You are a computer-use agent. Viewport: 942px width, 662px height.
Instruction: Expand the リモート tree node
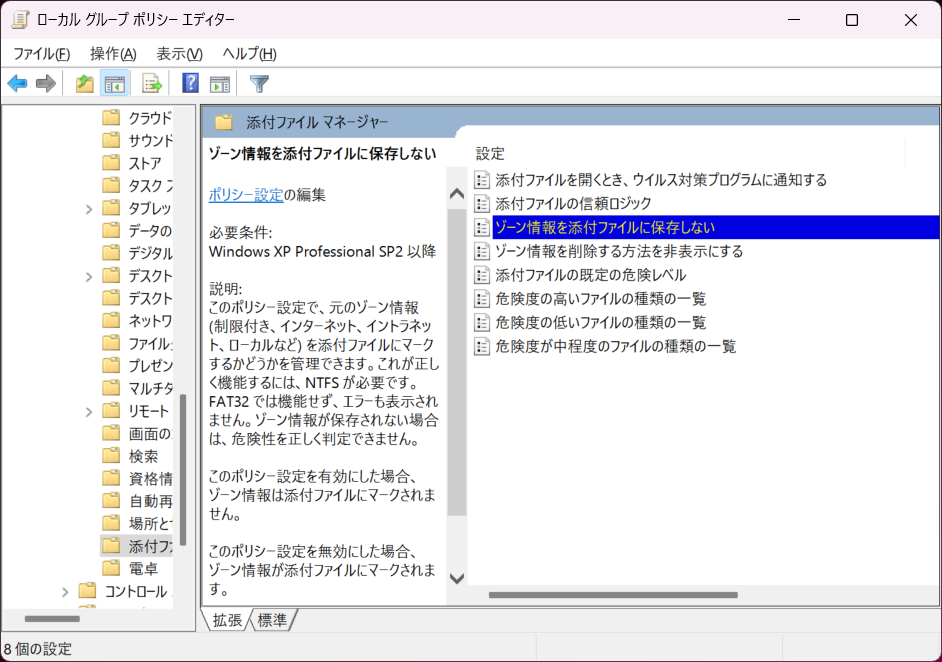click(x=89, y=412)
